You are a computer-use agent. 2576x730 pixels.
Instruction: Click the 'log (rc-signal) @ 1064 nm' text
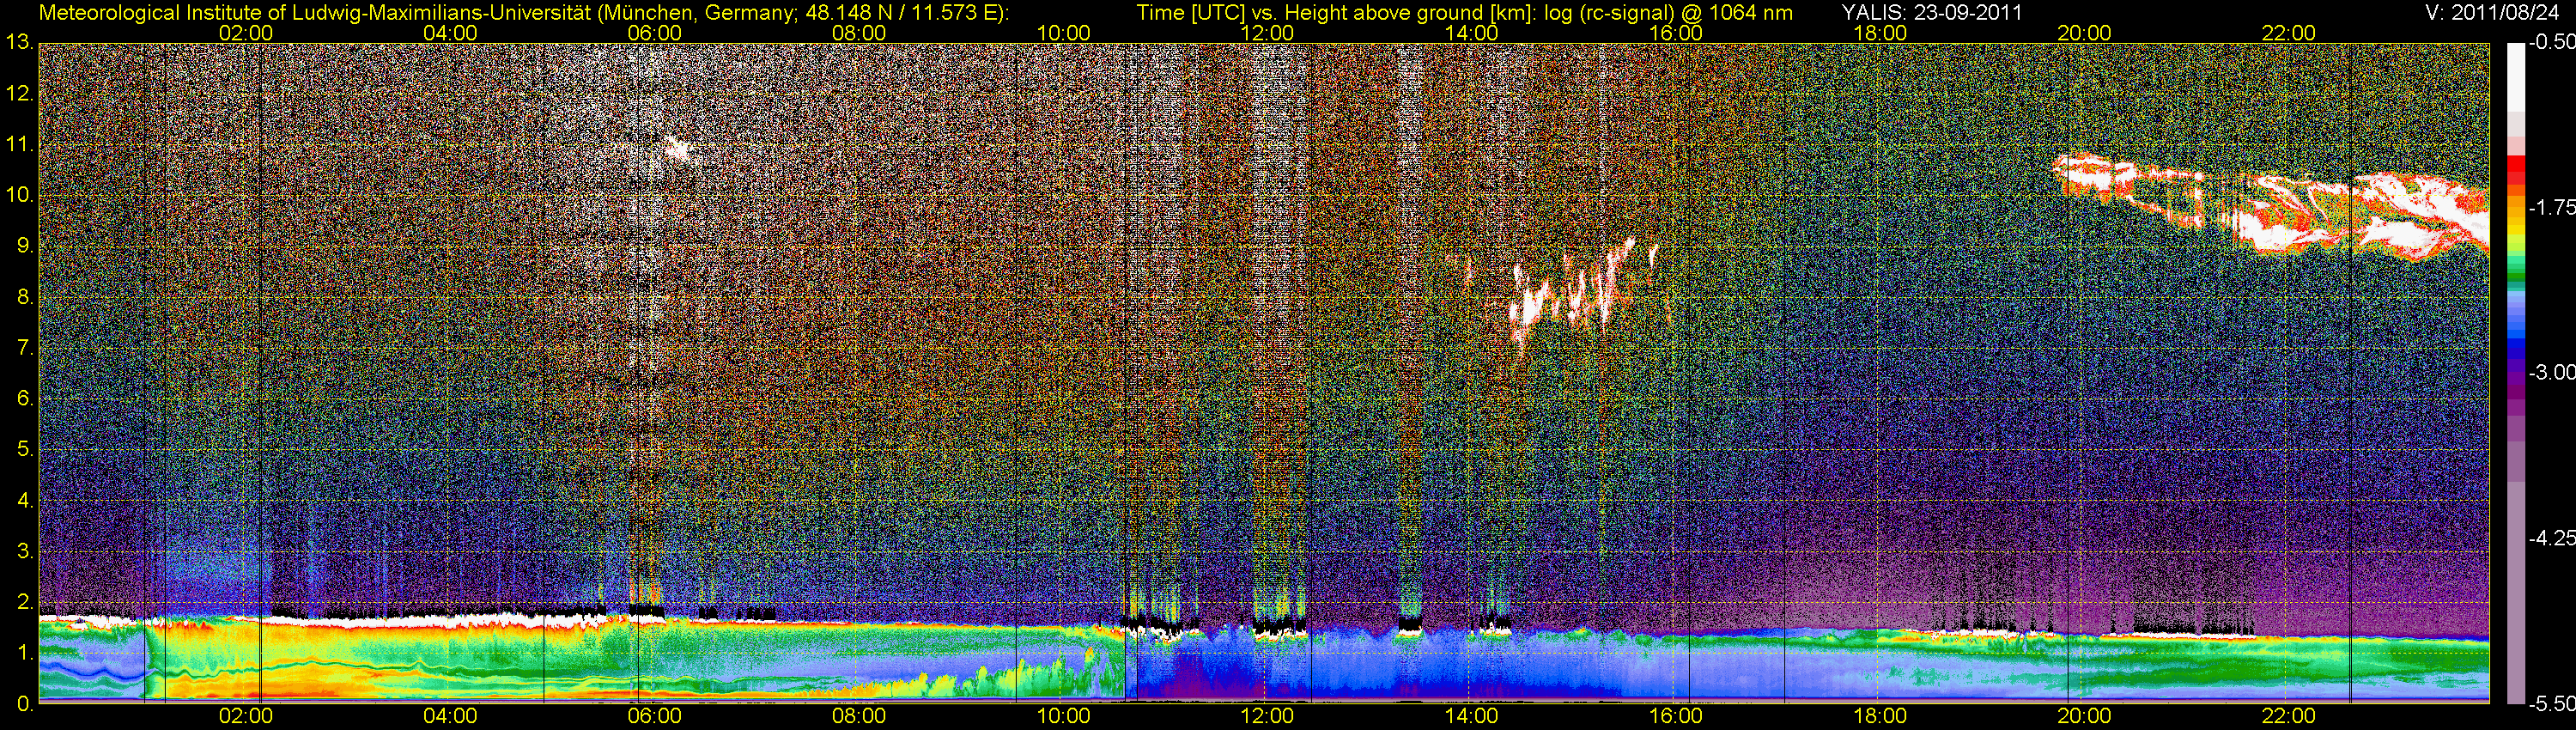(x=1667, y=12)
